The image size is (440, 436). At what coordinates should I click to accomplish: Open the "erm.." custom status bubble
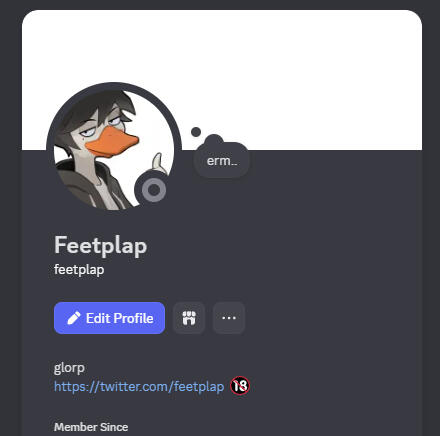click(222, 161)
